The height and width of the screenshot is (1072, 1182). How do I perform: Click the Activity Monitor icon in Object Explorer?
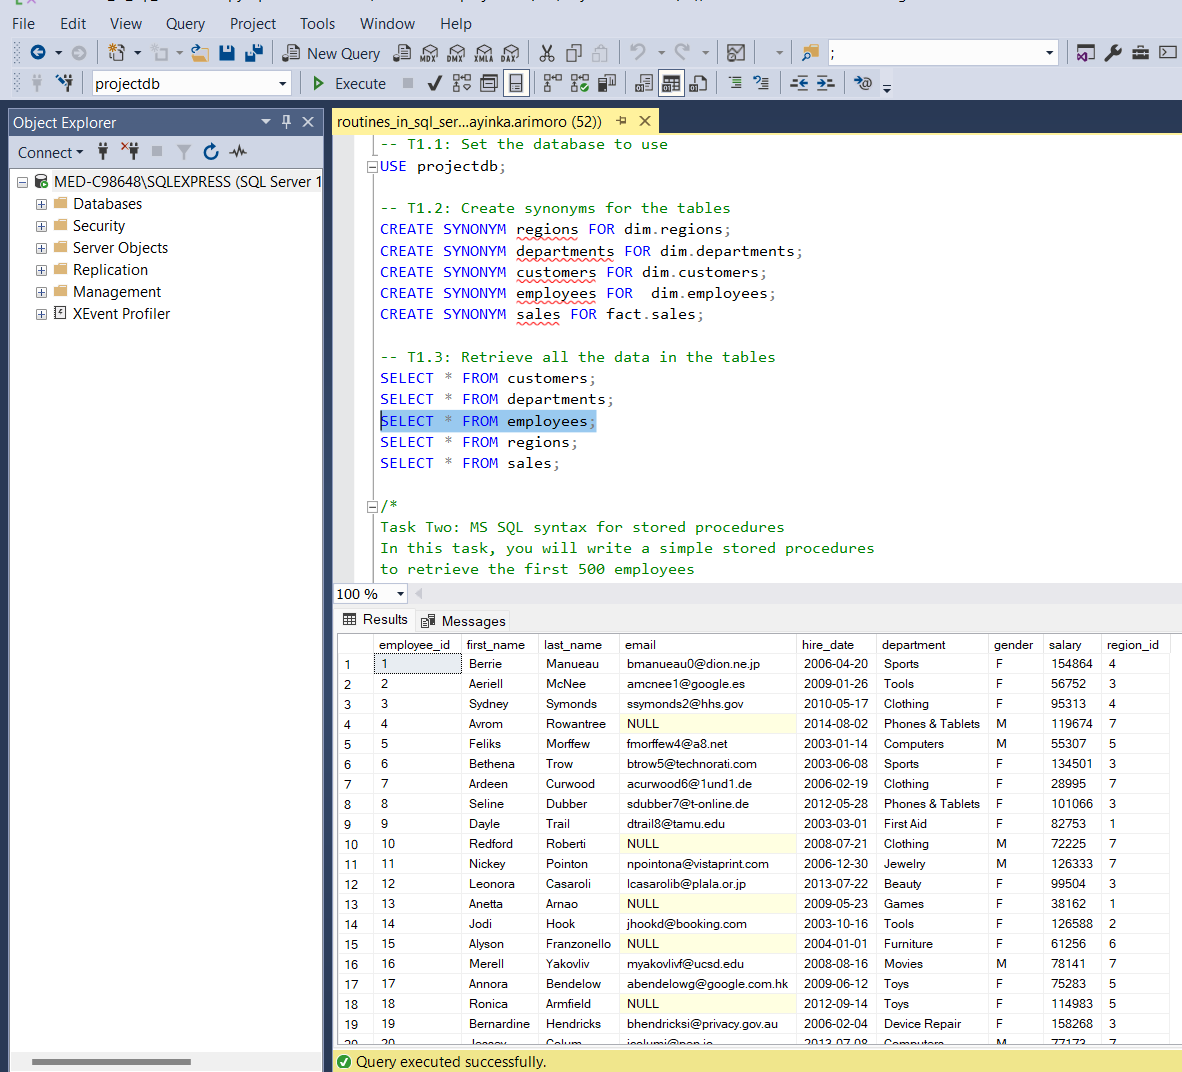238,152
